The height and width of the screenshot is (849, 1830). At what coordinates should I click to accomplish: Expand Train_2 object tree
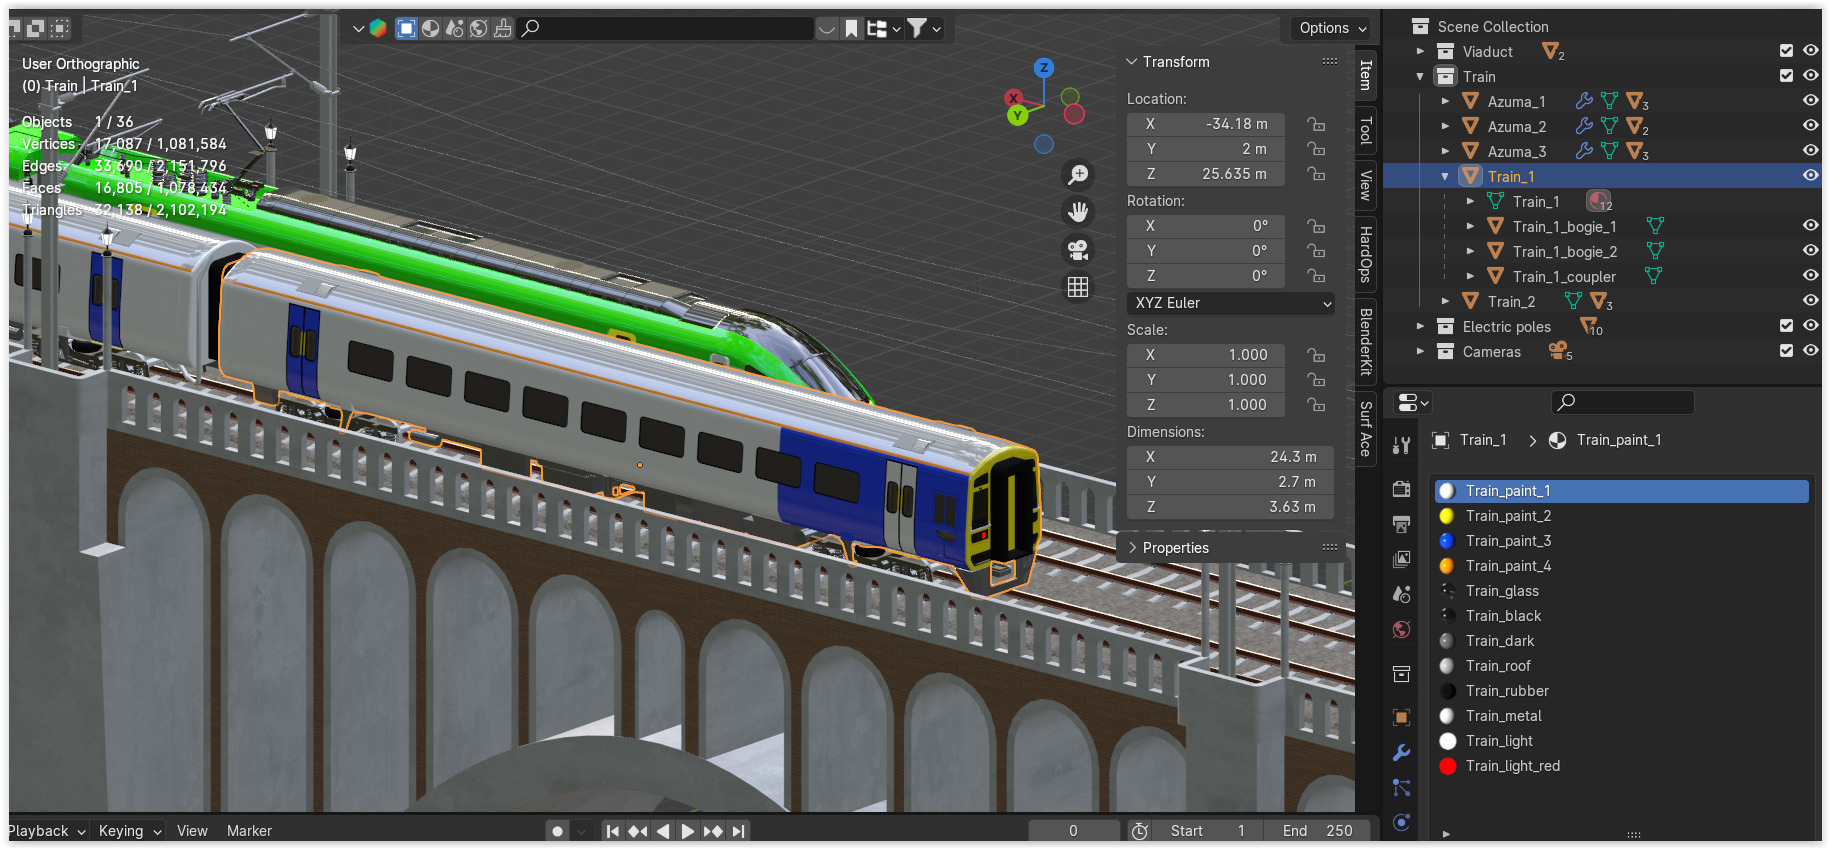[1445, 301]
